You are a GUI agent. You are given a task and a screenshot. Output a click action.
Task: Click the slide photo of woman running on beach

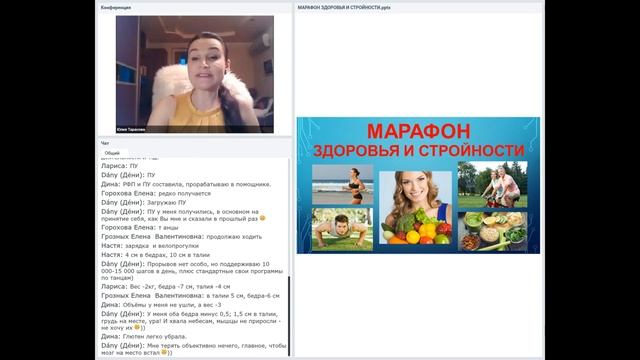pos(342,184)
